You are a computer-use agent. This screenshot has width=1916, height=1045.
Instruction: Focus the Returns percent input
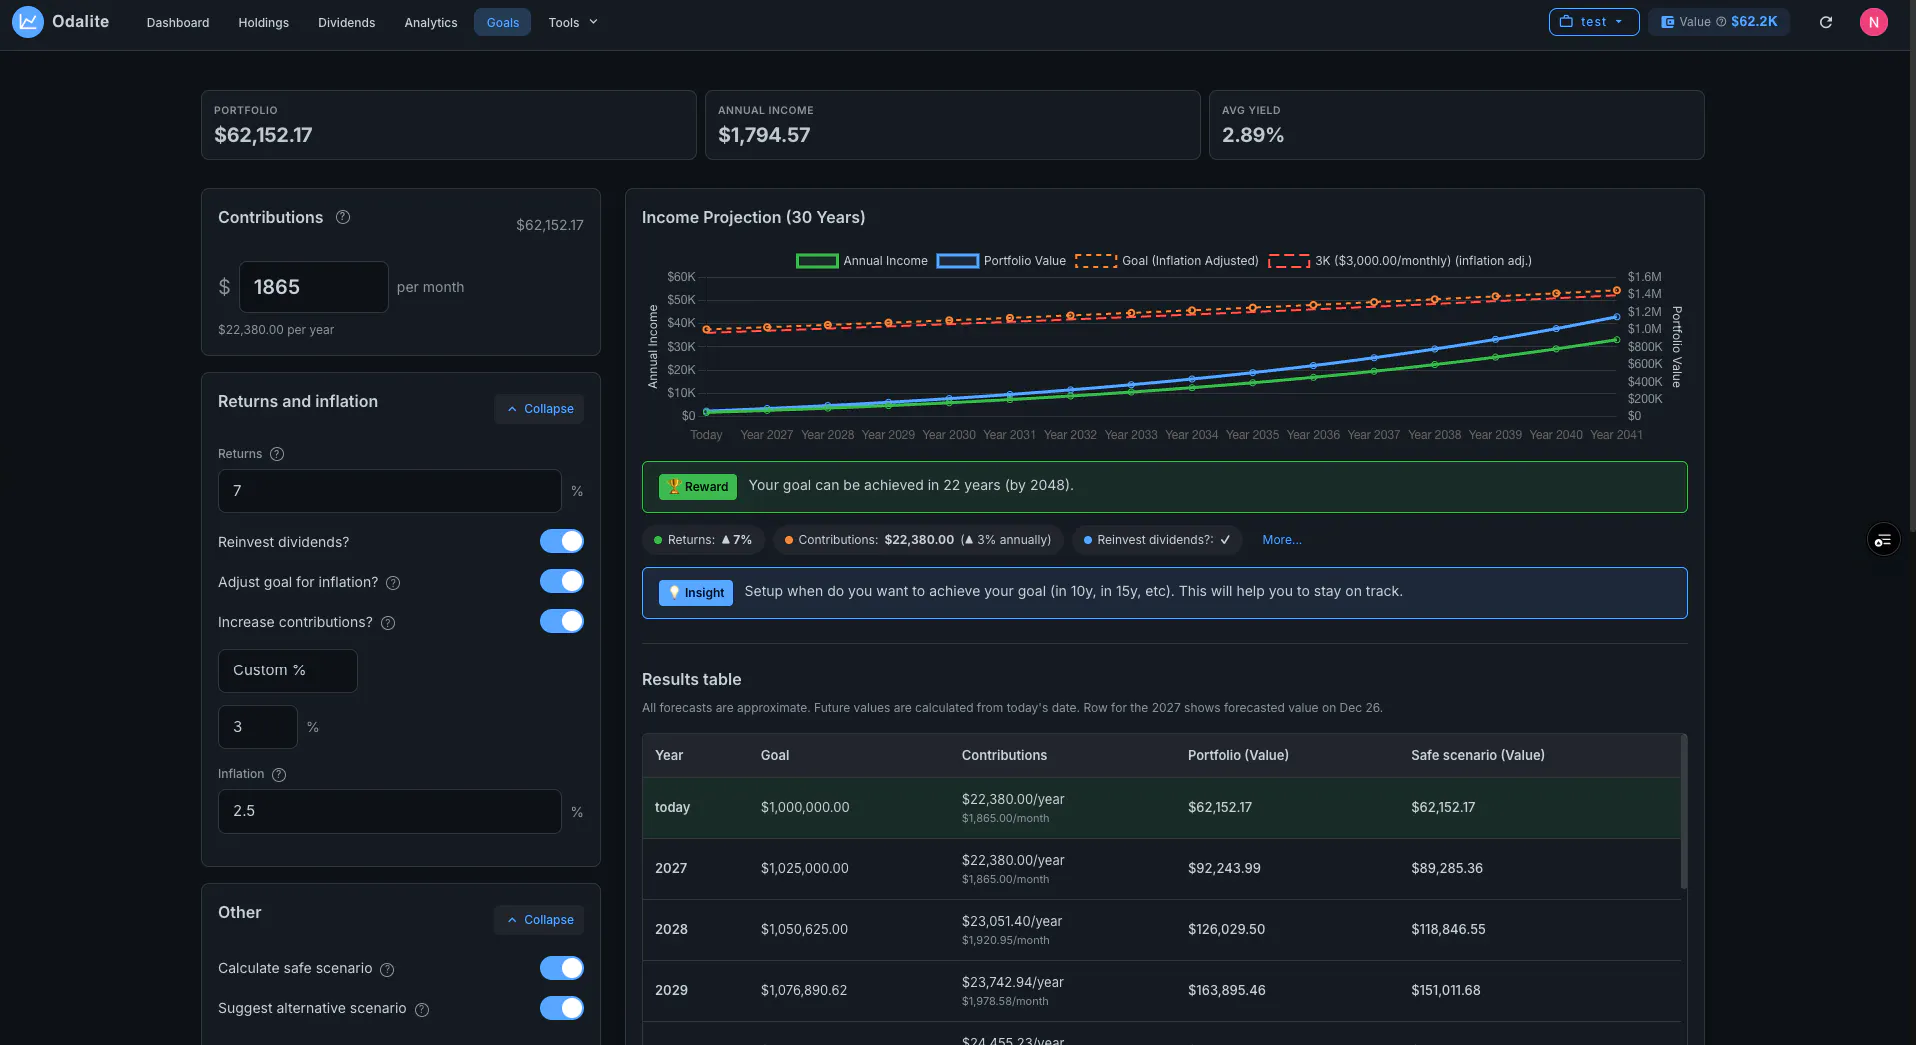point(390,491)
